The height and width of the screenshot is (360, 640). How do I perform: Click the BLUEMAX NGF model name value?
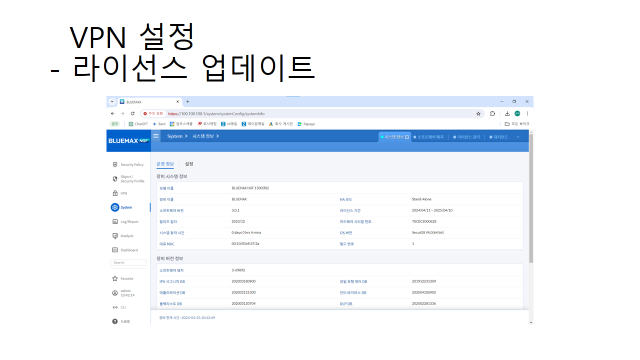coord(250,188)
